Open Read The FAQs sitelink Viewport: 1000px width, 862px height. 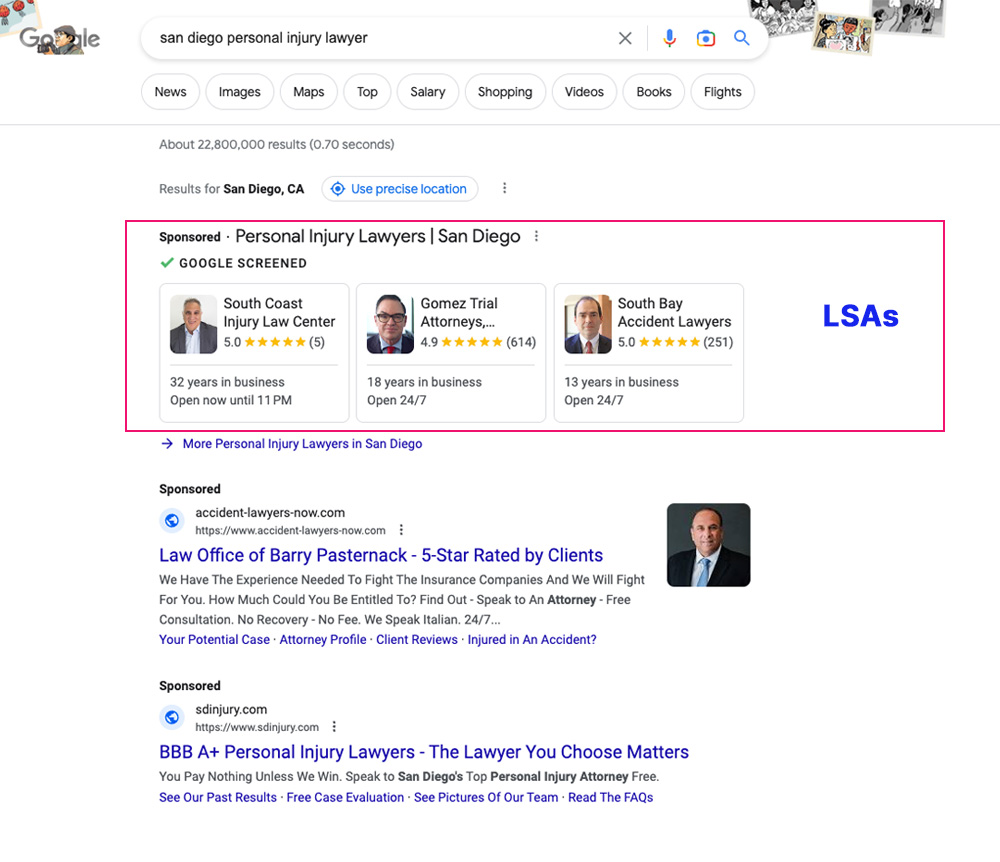610,798
